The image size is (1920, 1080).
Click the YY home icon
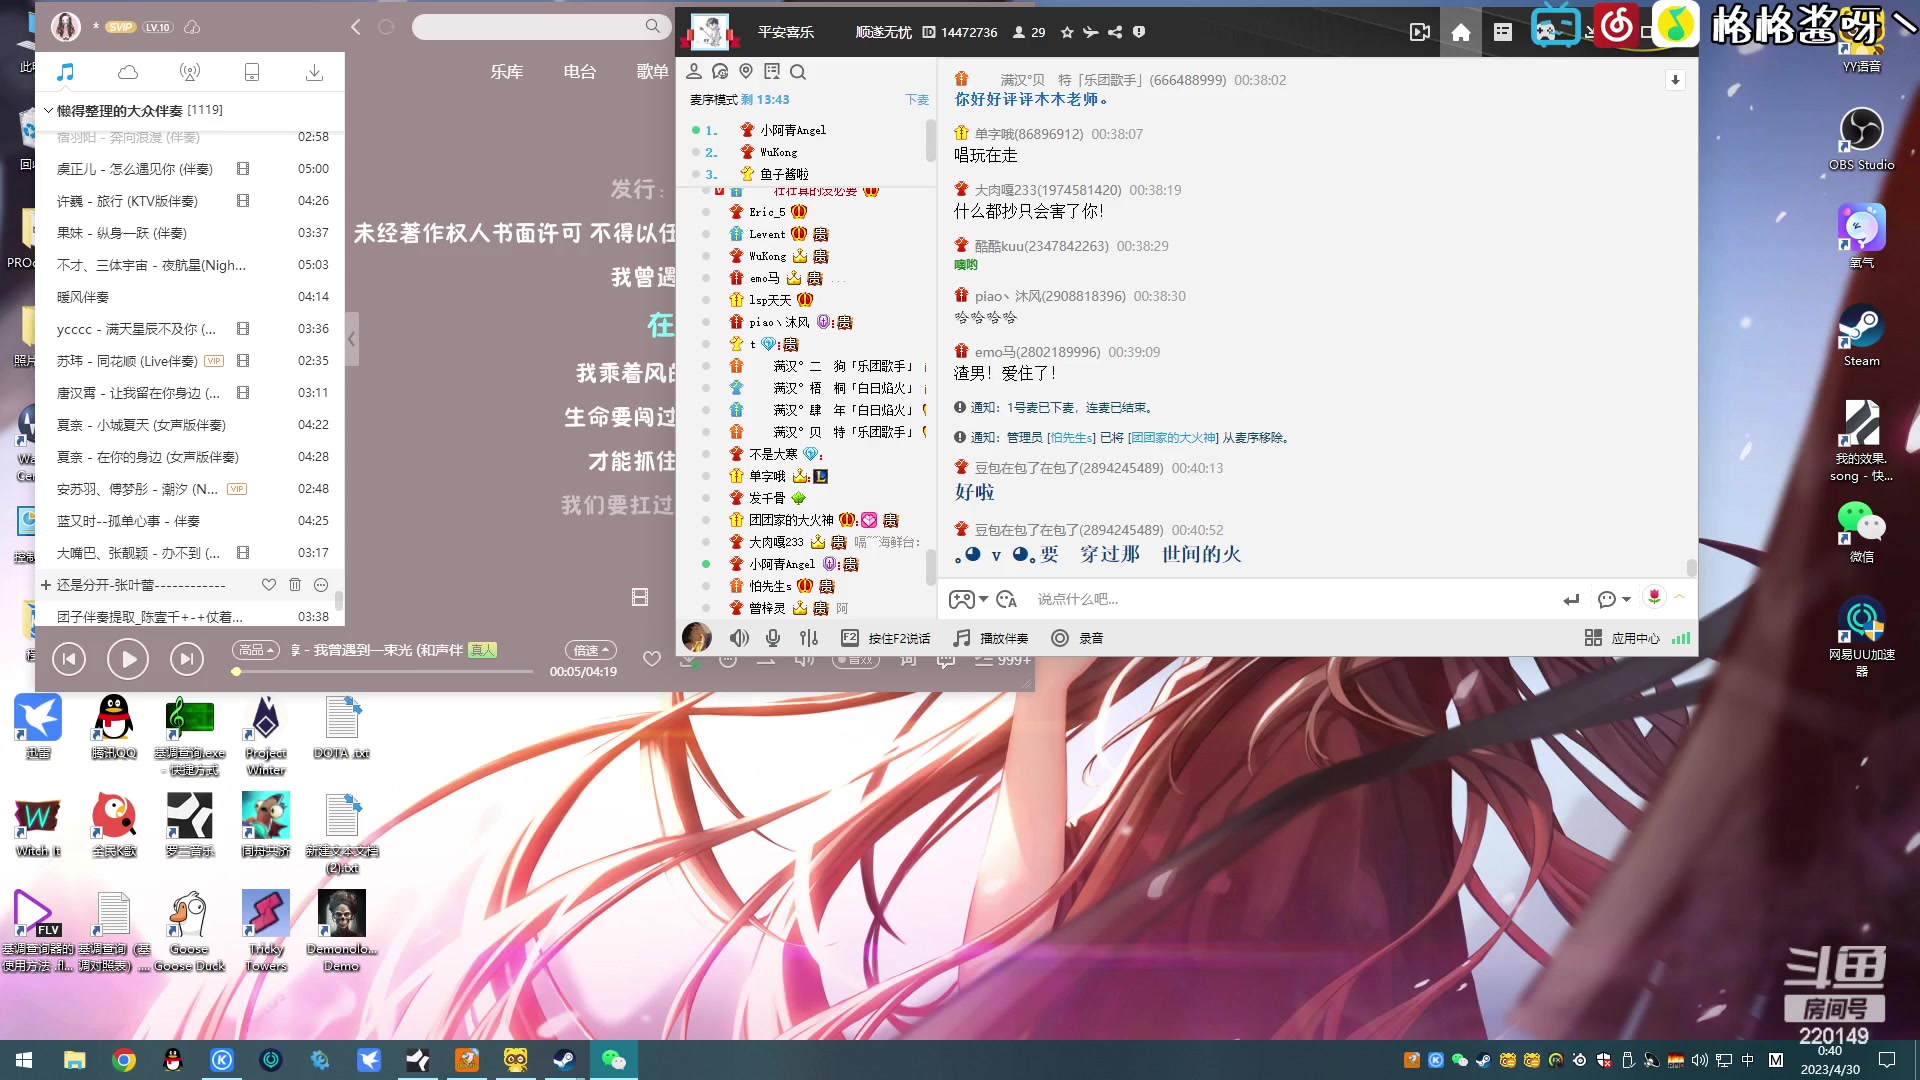pos(1461,33)
